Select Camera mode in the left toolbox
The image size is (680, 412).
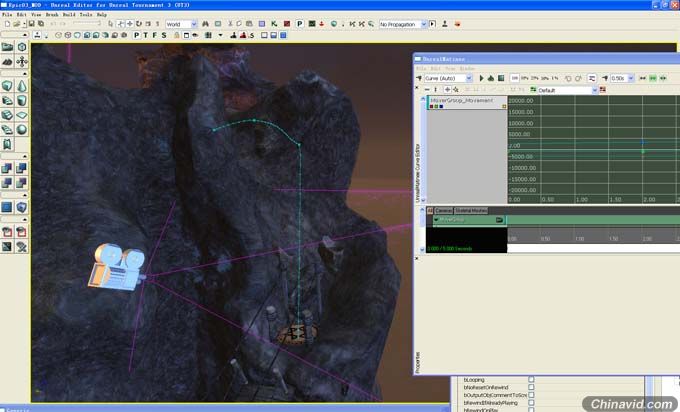coord(7,47)
